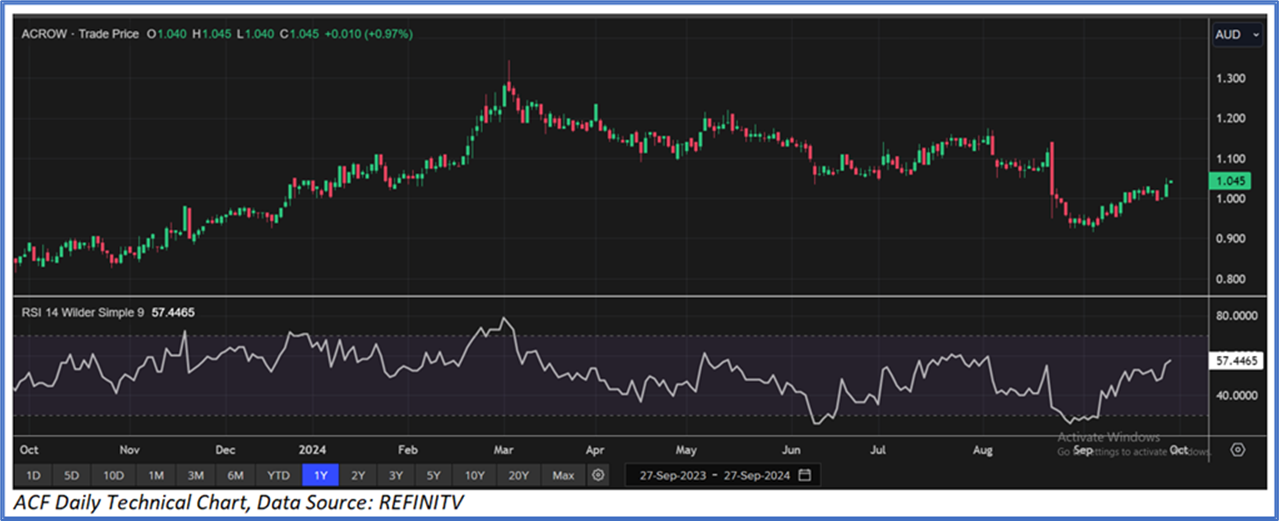
Task: Pick the 5Y time range
Action: [x=434, y=474]
